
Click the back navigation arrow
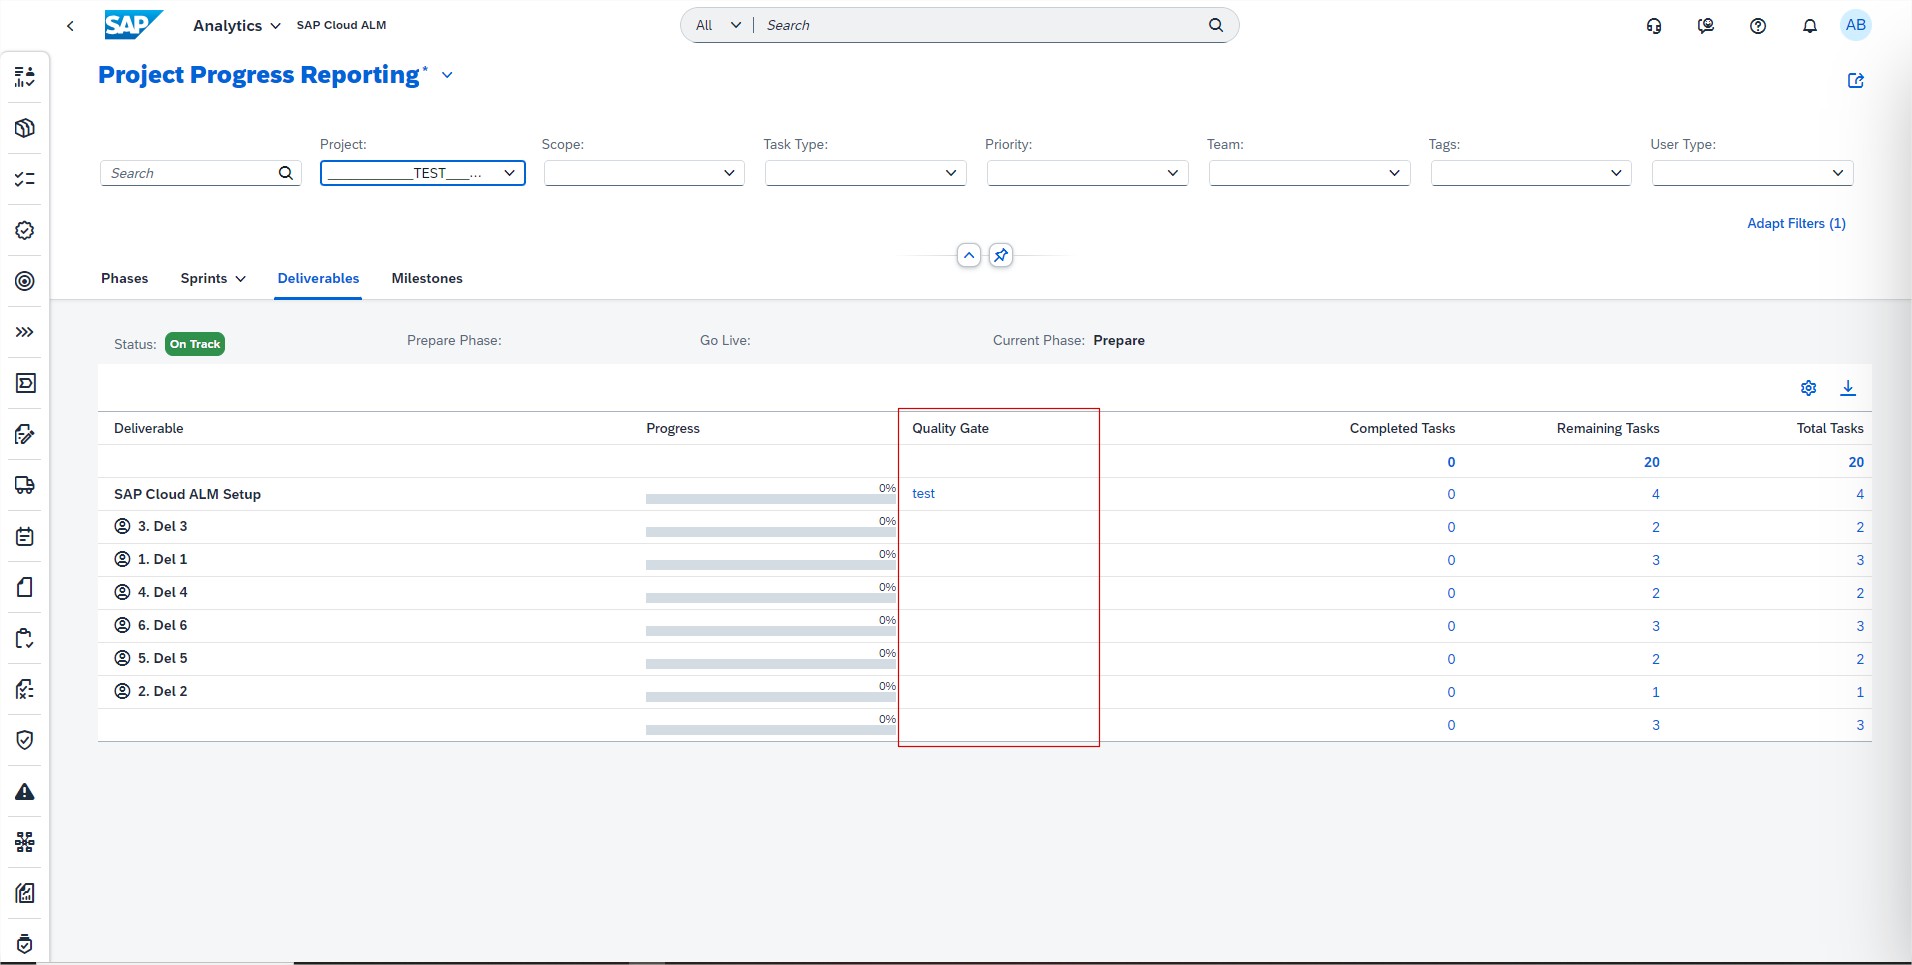click(x=70, y=26)
